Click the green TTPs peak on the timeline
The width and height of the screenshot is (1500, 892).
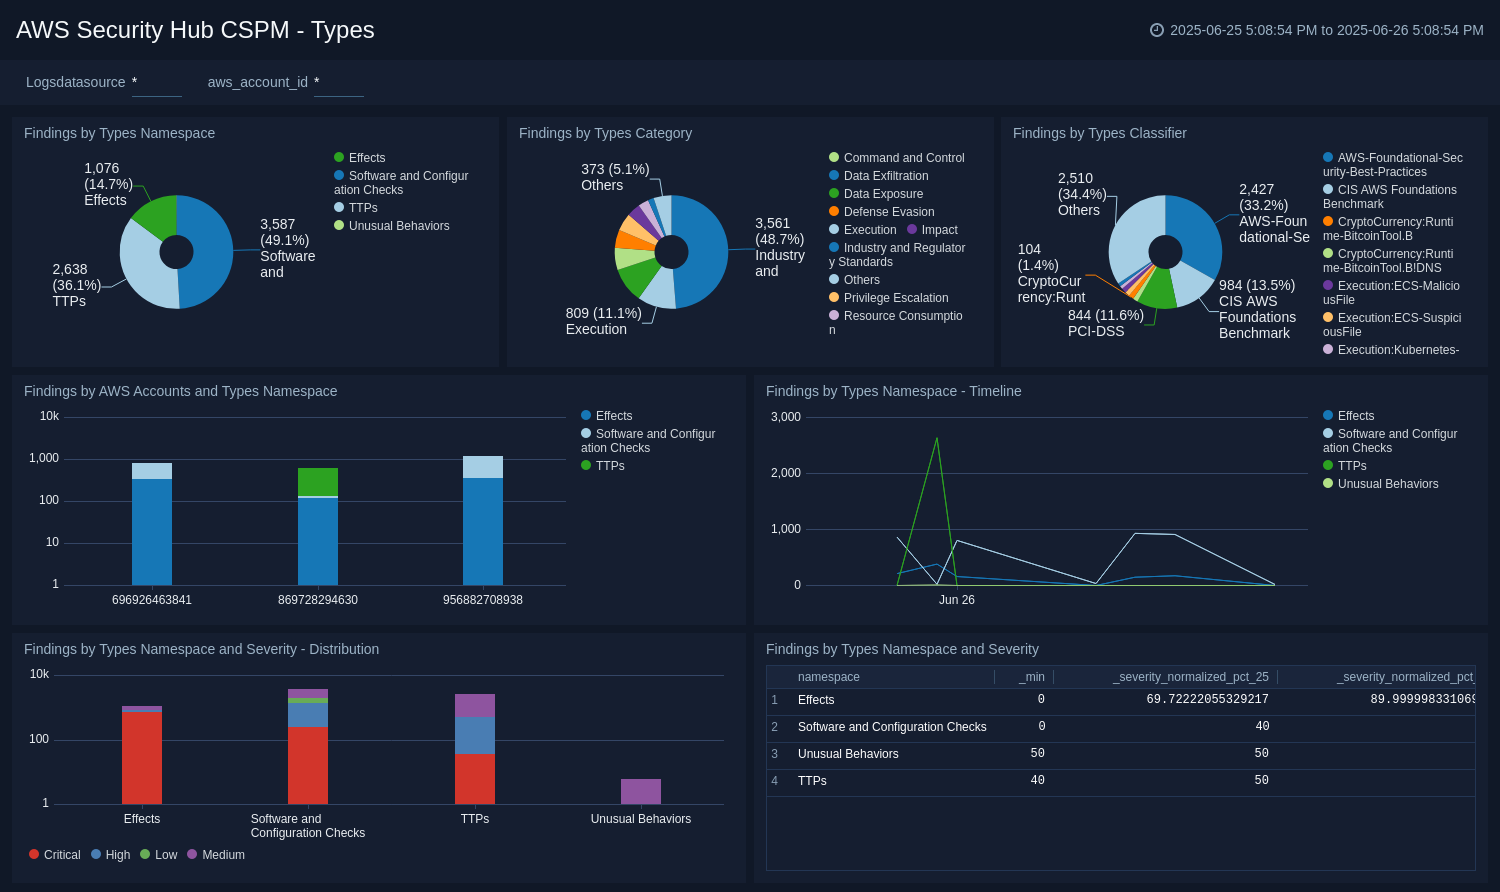click(937, 439)
